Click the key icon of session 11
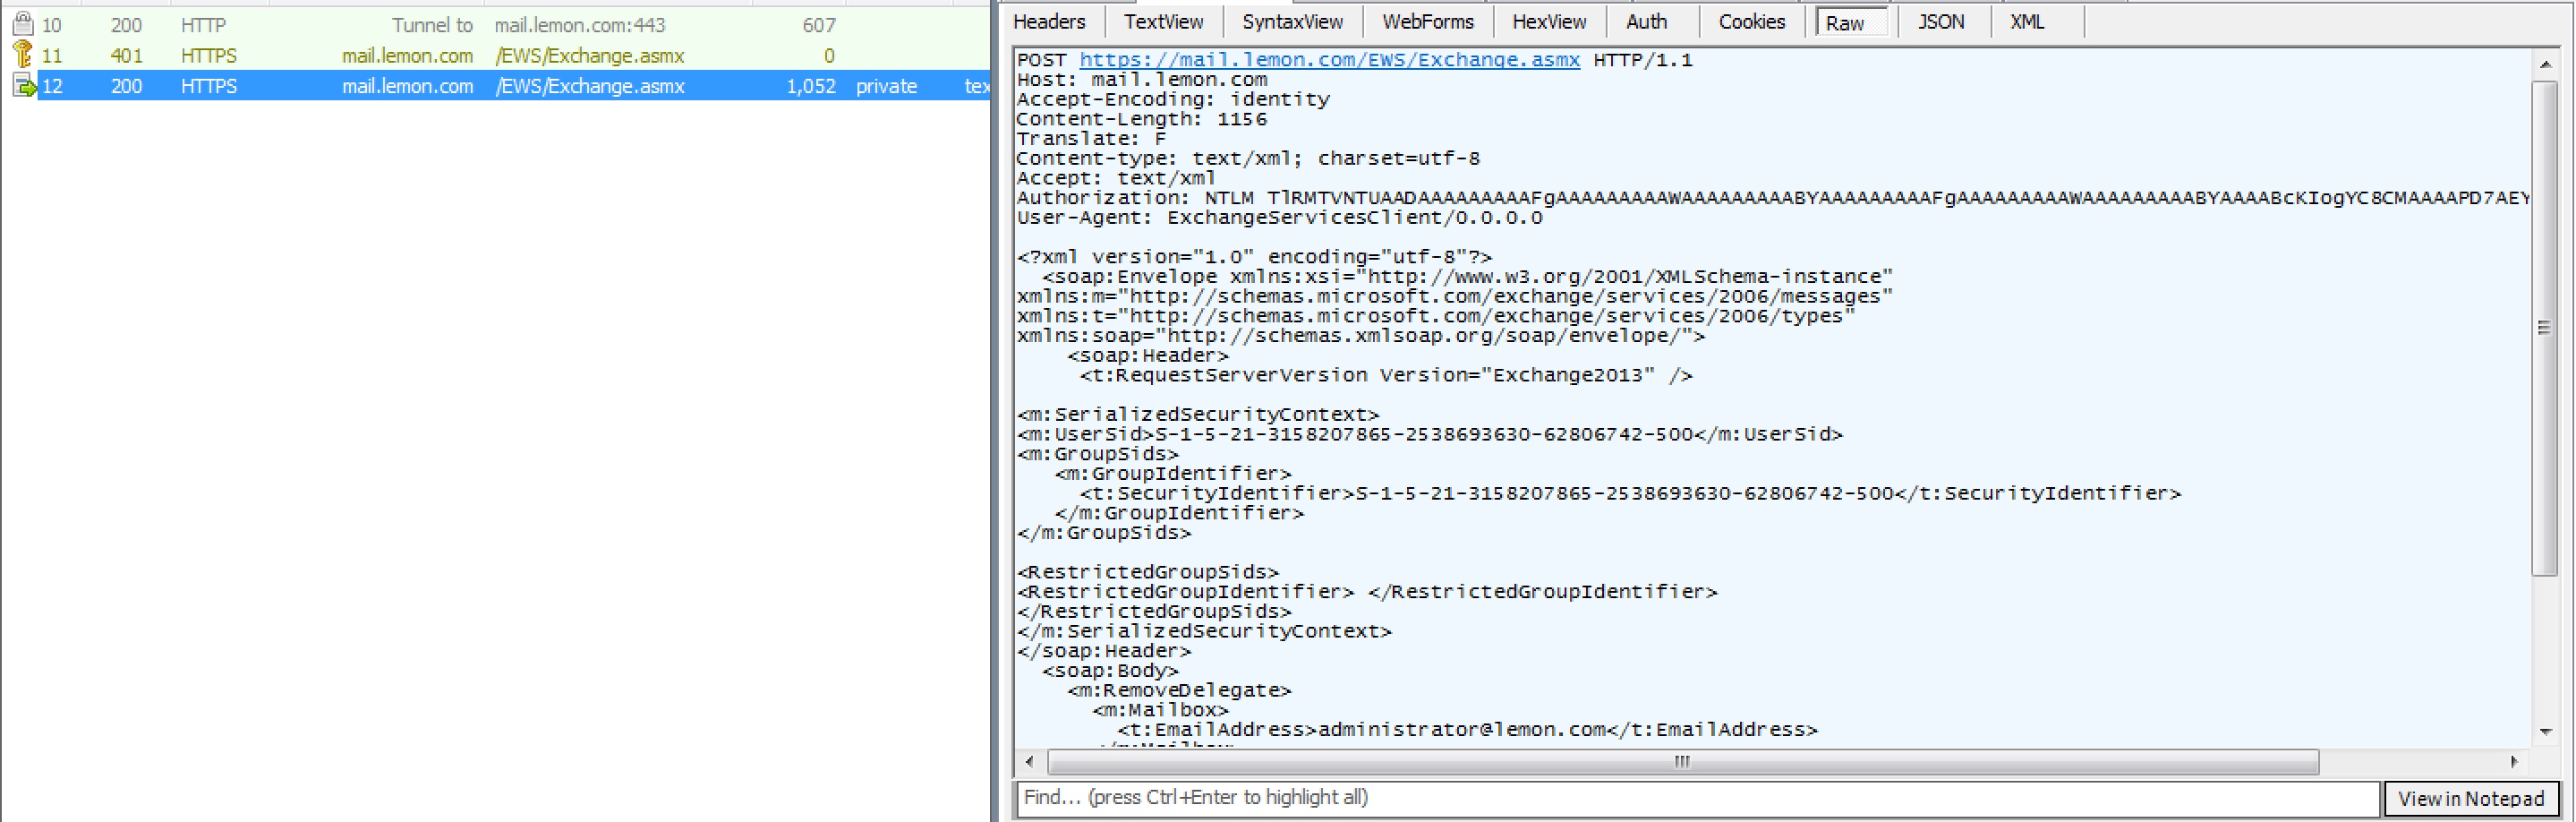The height and width of the screenshot is (822, 2576). coord(23,54)
